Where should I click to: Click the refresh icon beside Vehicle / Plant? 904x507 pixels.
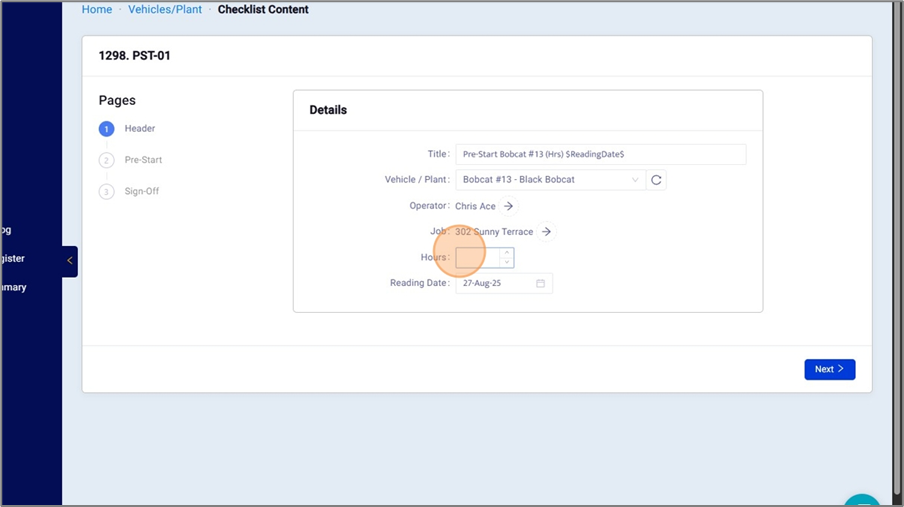tap(656, 180)
